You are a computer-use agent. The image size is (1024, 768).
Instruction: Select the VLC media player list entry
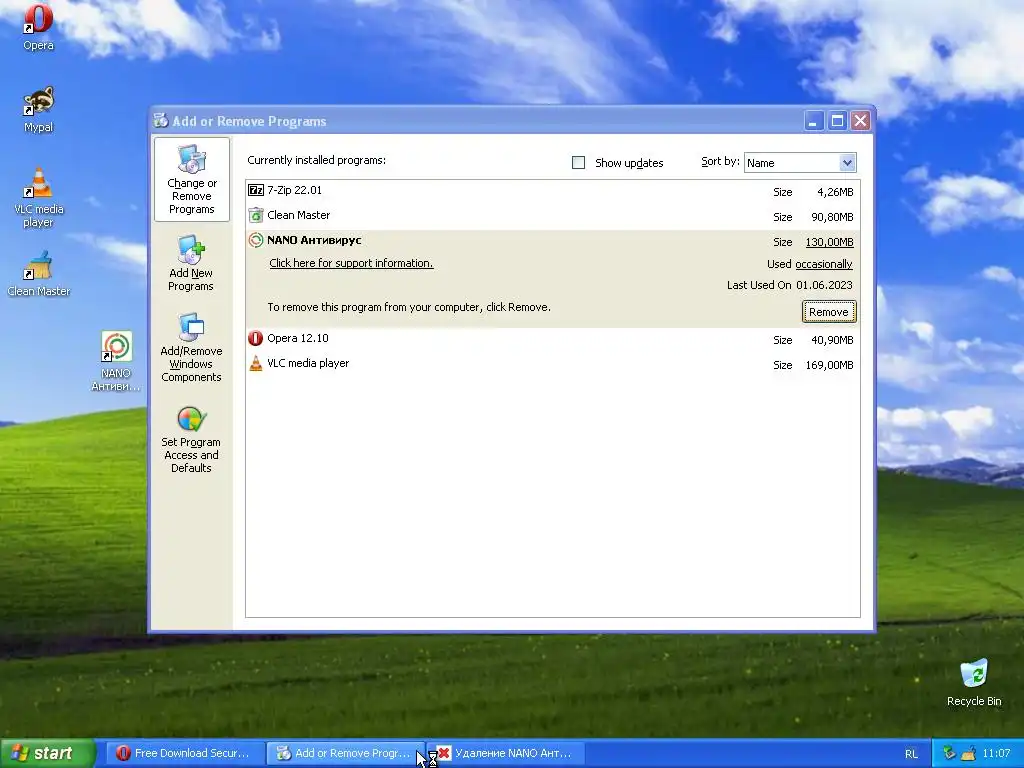552,364
